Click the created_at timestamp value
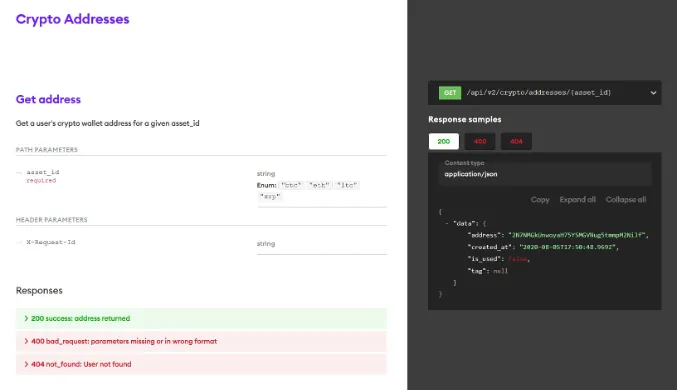This screenshot has height=390, width=678. tap(567, 247)
